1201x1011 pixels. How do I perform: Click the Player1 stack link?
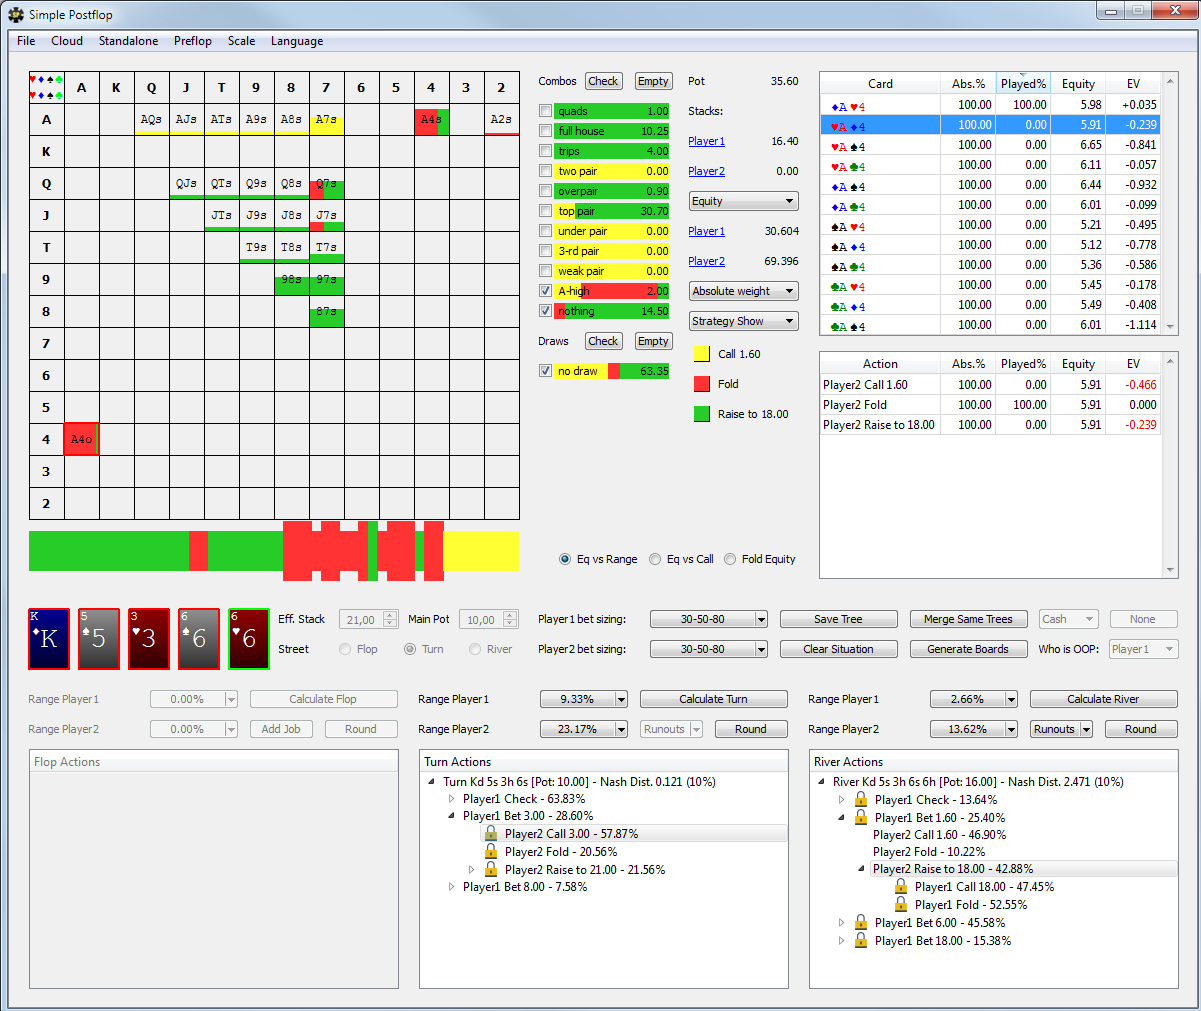pyautogui.click(x=706, y=141)
